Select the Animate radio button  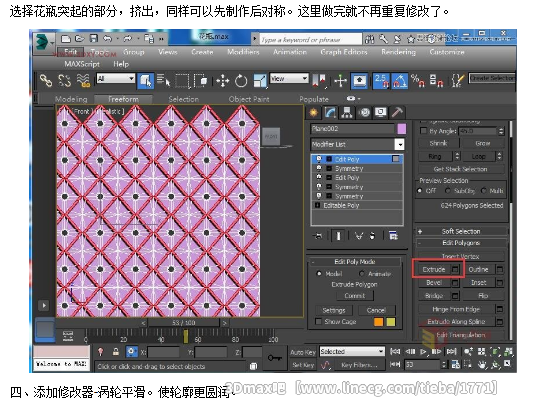[x=362, y=273]
